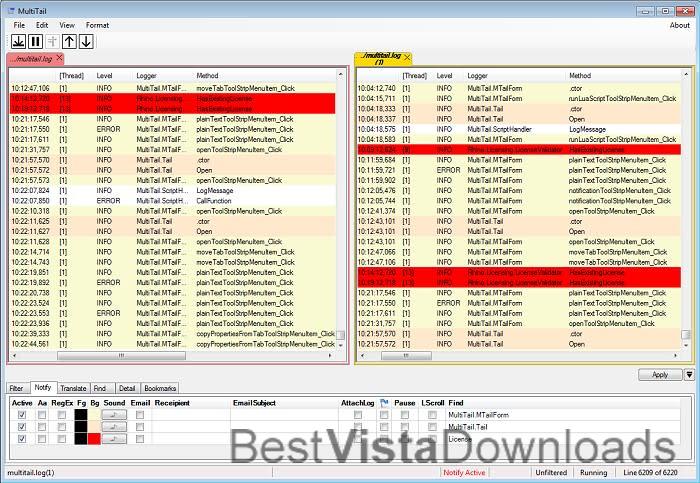The height and width of the screenshot is (483, 700).
Task: Click the peach Bg swatch for the MultiTail.Tail rule
Action: tap(94, 427)
